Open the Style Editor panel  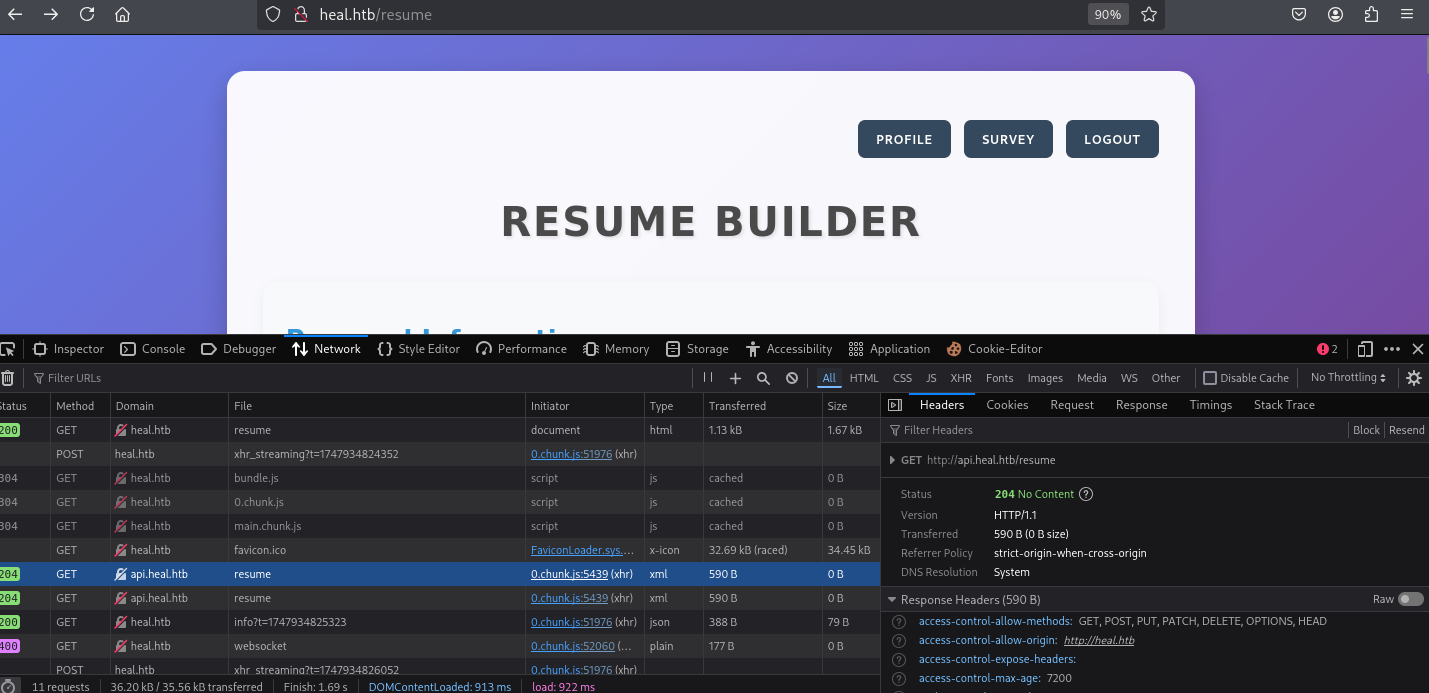(x=419, y=349)
